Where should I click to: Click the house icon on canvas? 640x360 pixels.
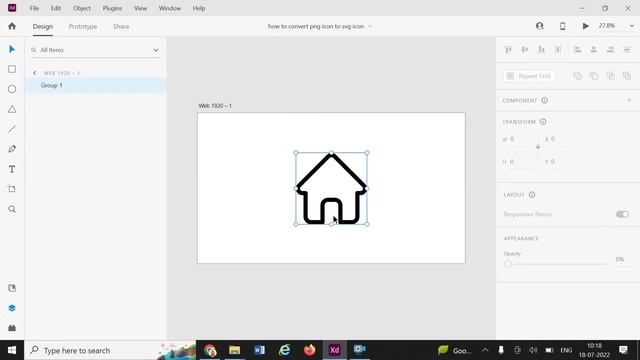331,189
